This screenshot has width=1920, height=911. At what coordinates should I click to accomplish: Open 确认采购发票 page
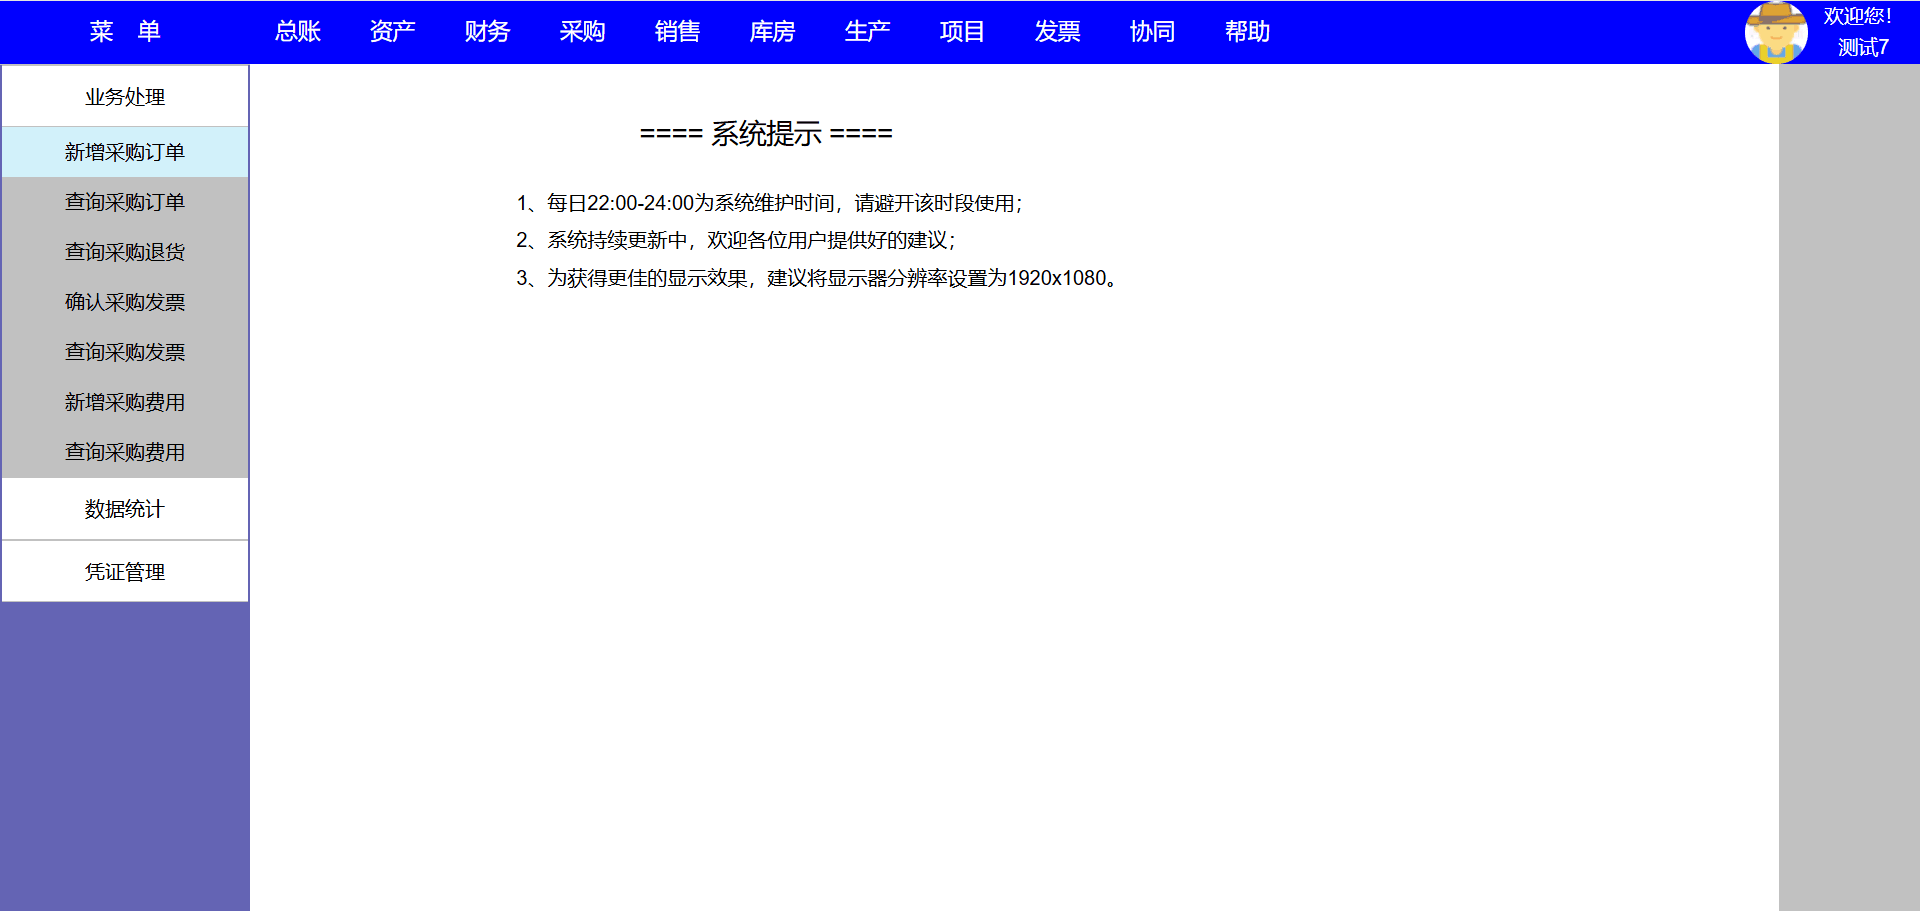(x=125, y=302)
